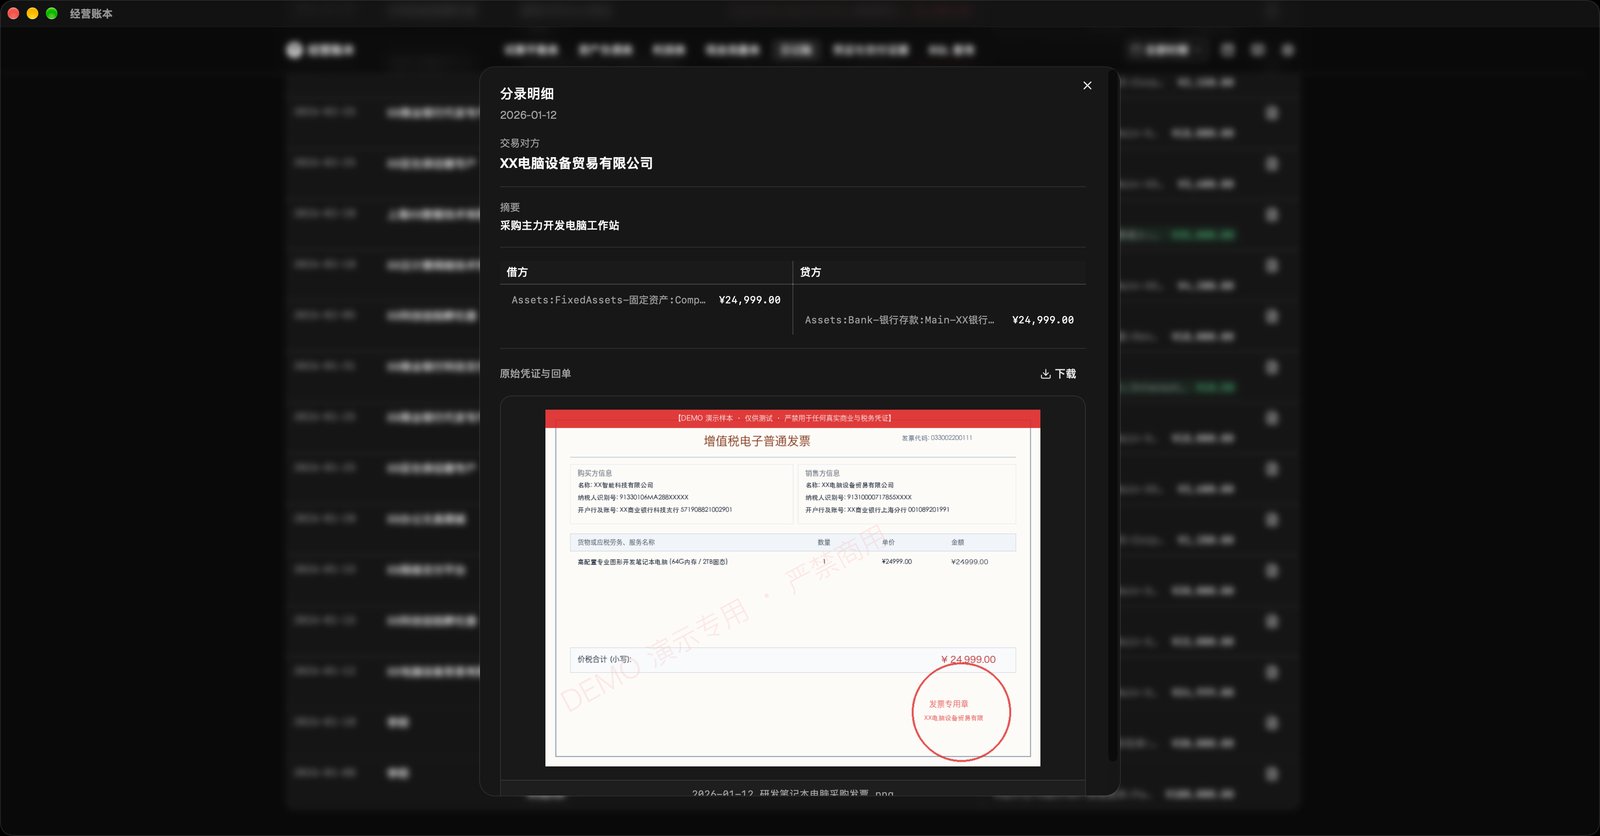Click the counterparty name XX电脑设备贸易有限公司

click(576, 163)
